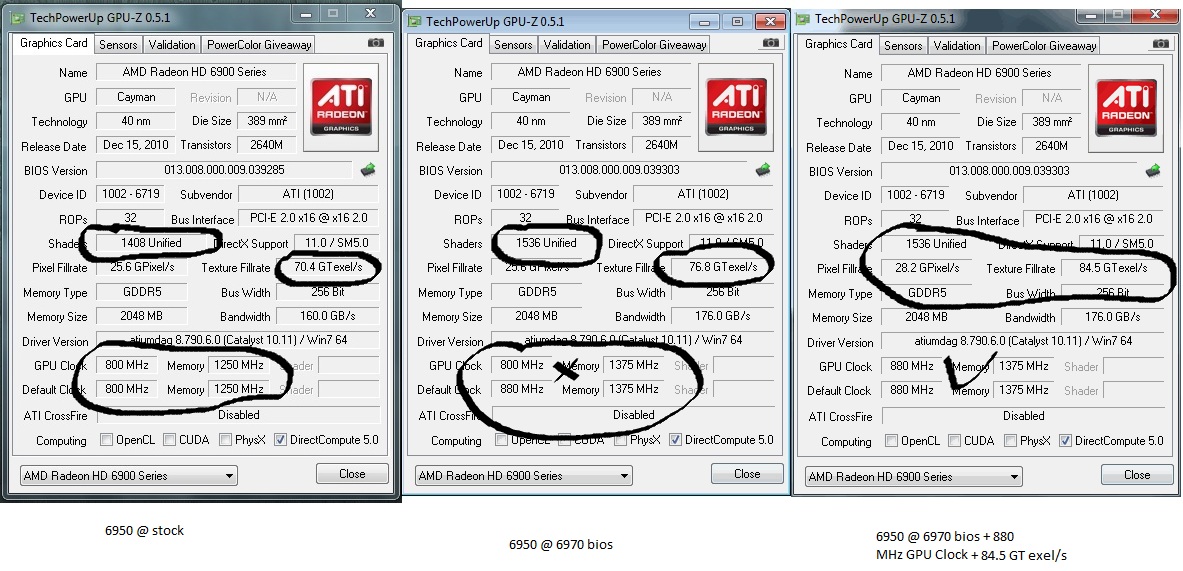Click the ATI Radeon logo in middle window

736,108
